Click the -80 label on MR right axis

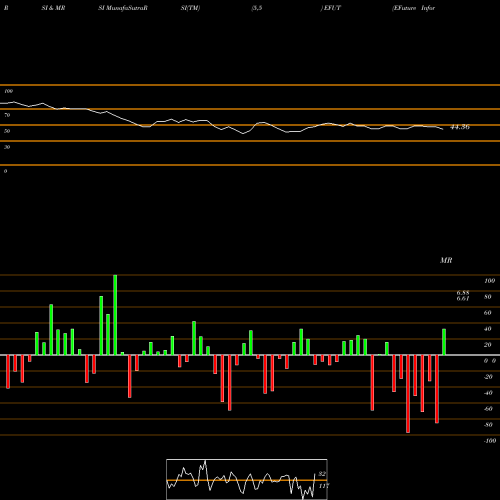point(488,425)
